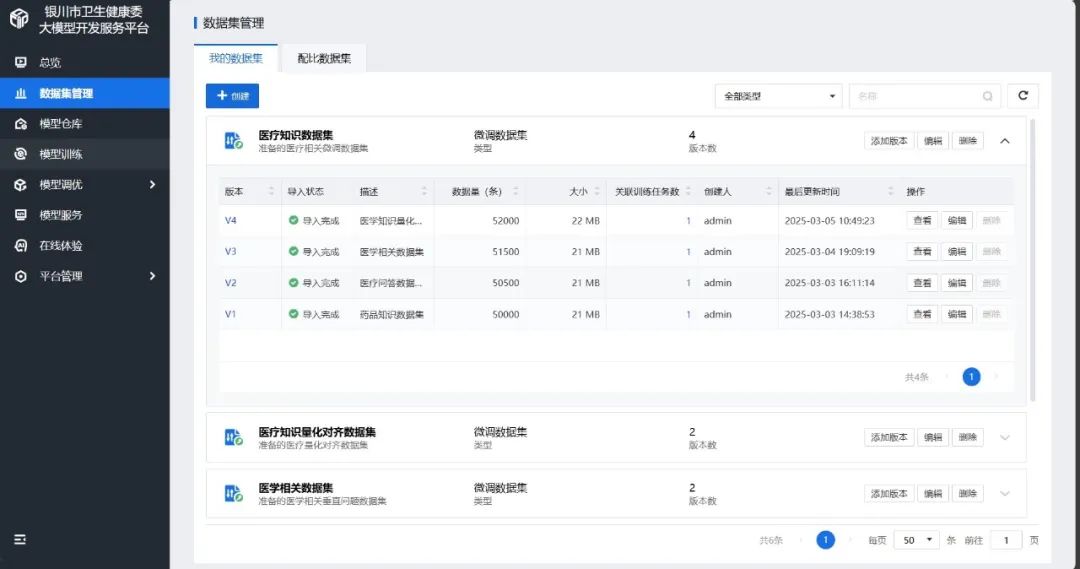Open the 50 per page dropdown

(915, 540)
